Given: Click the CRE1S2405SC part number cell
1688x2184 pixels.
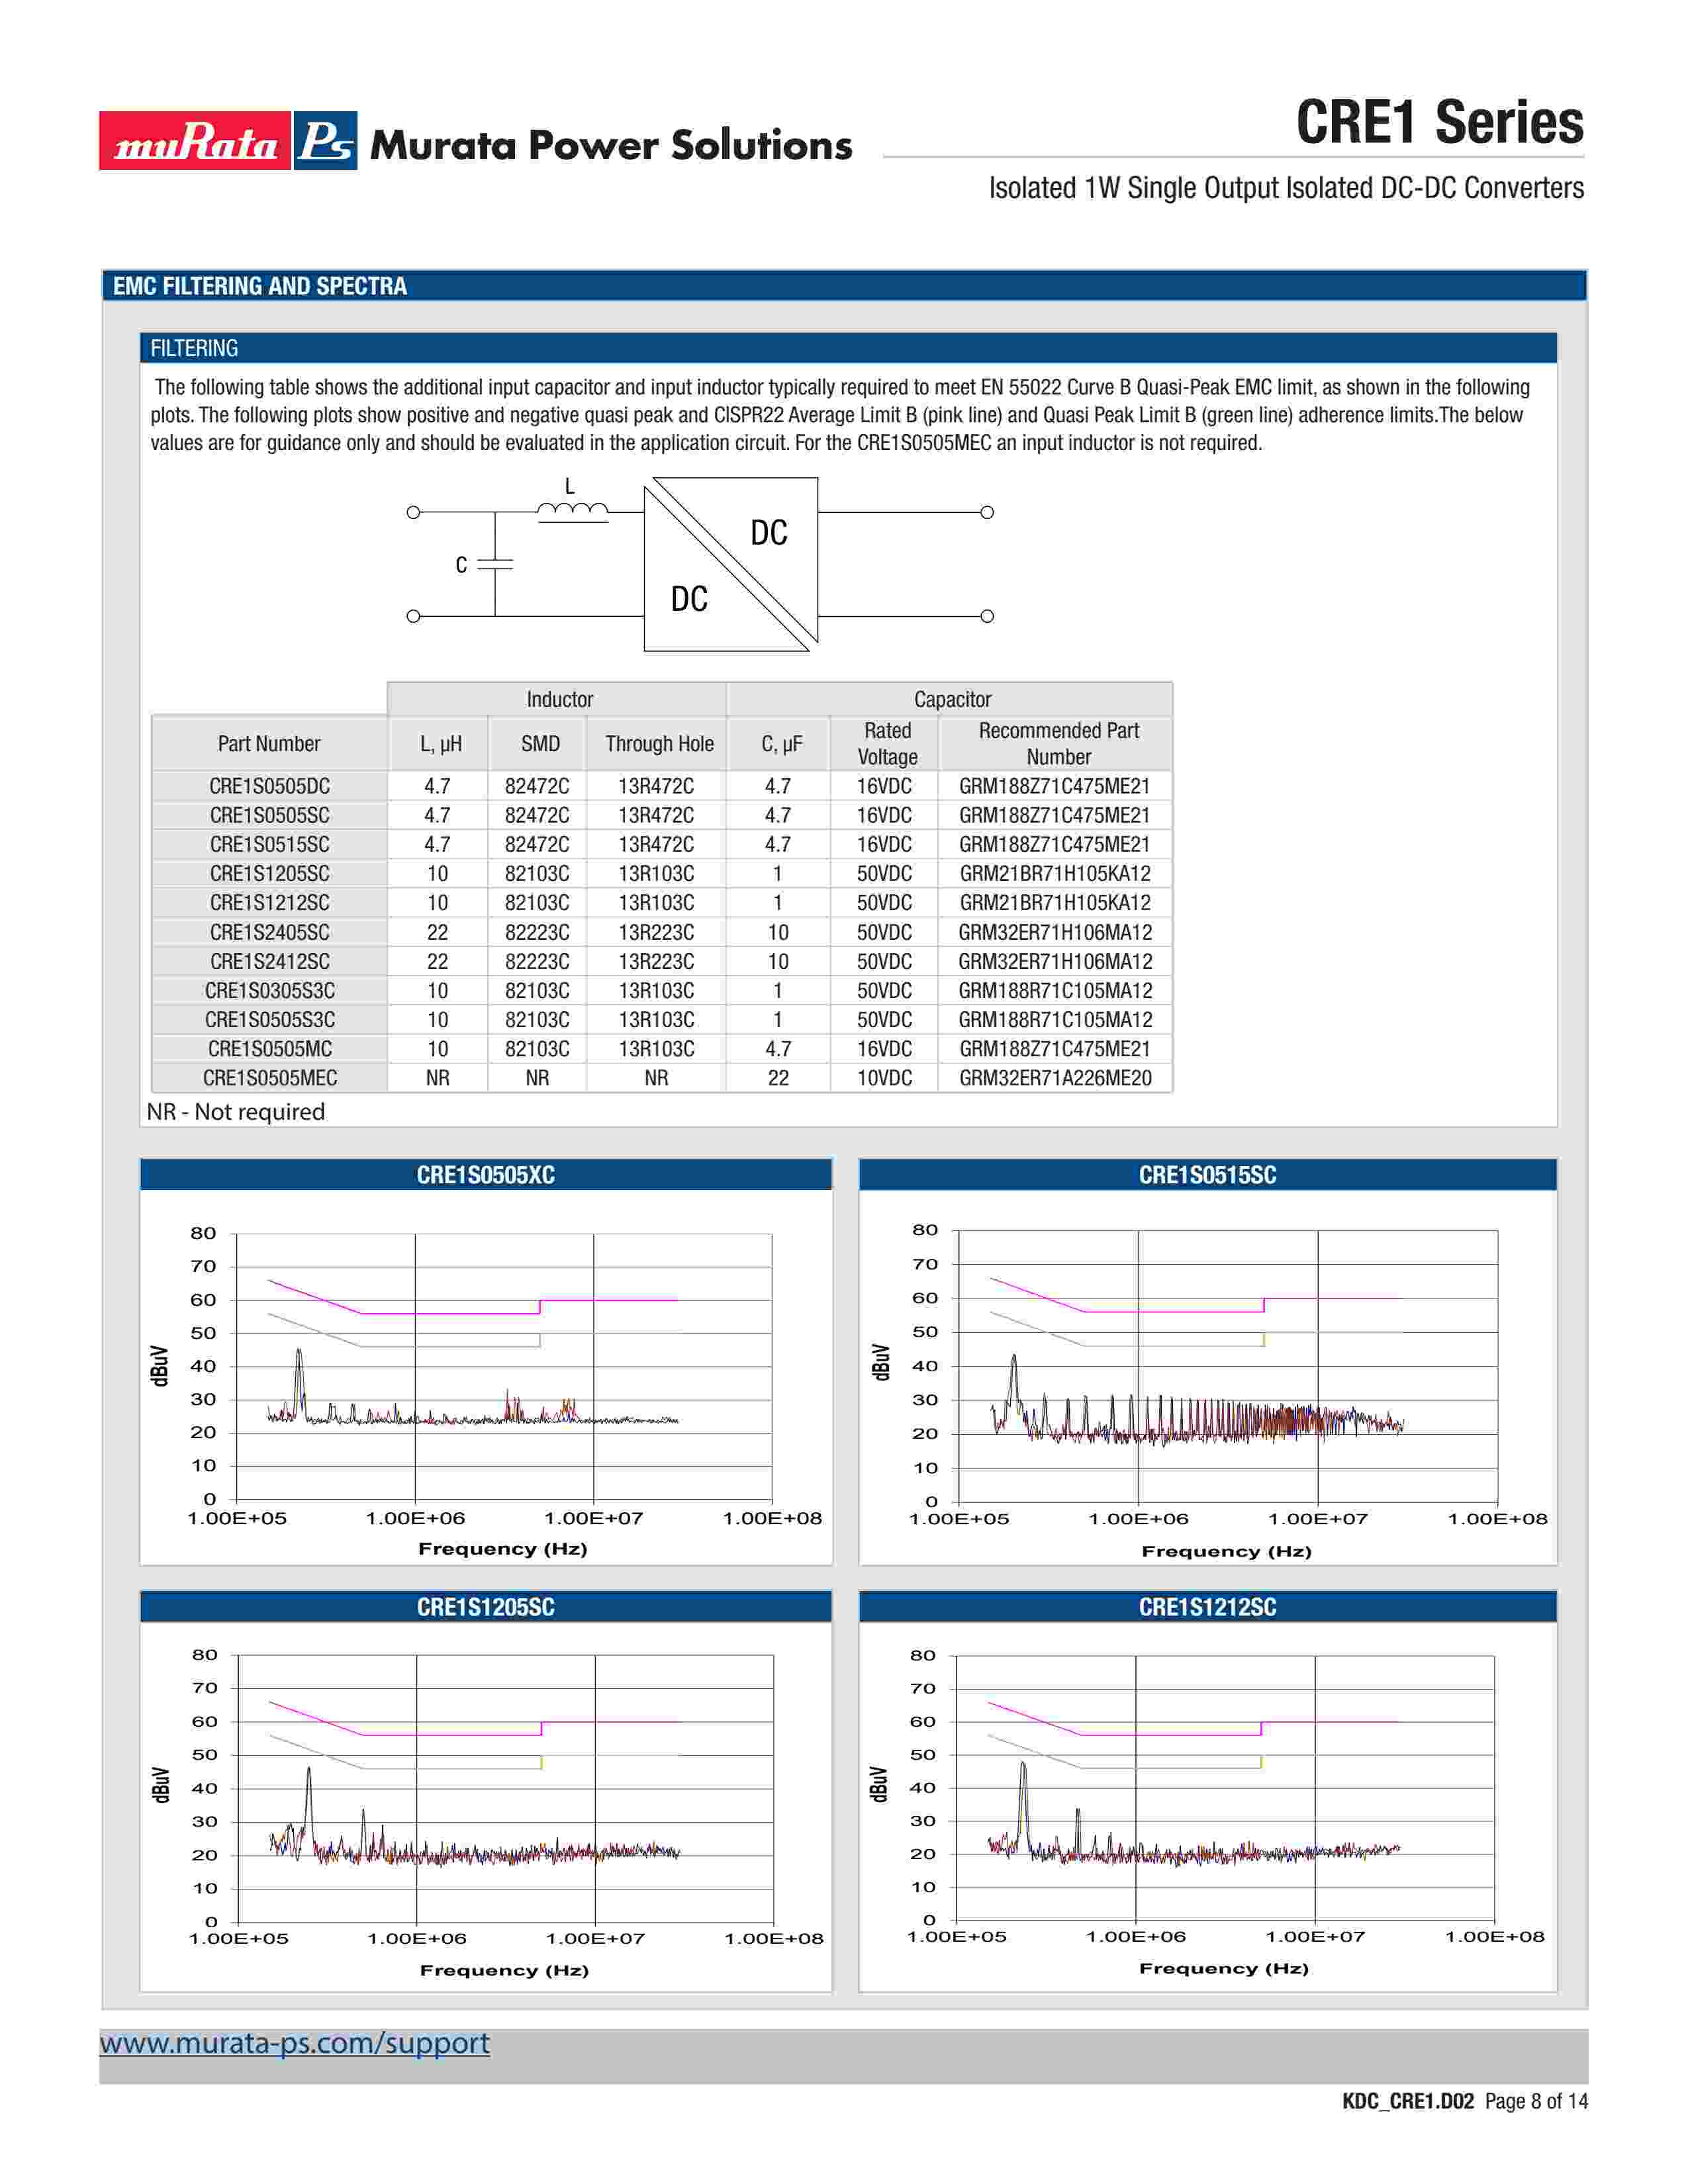Looking at the screenshot, I should click(269, 932).
